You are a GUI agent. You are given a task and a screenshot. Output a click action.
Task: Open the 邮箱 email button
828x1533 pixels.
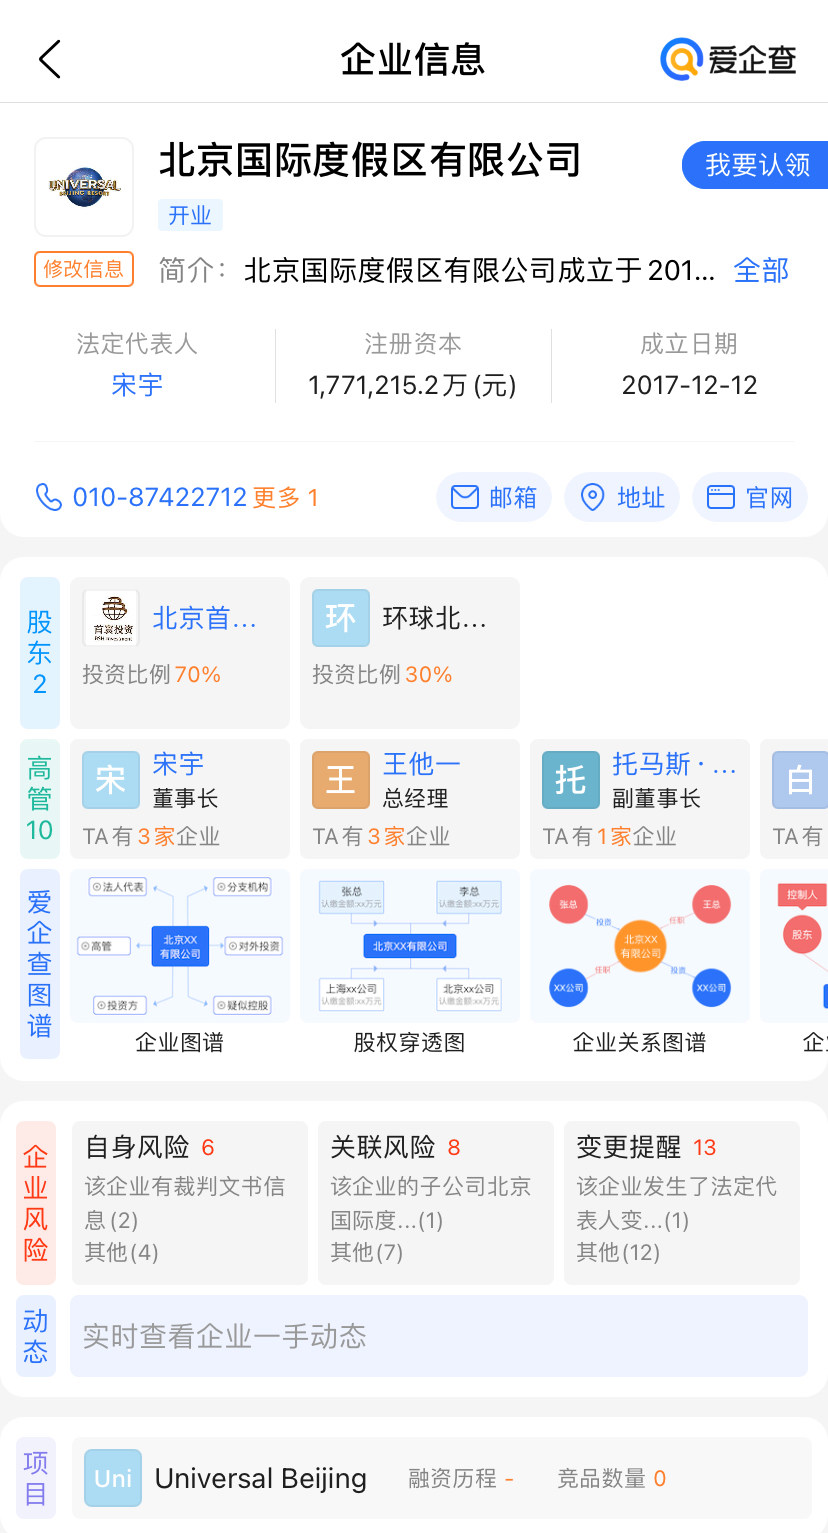point(494,497)
